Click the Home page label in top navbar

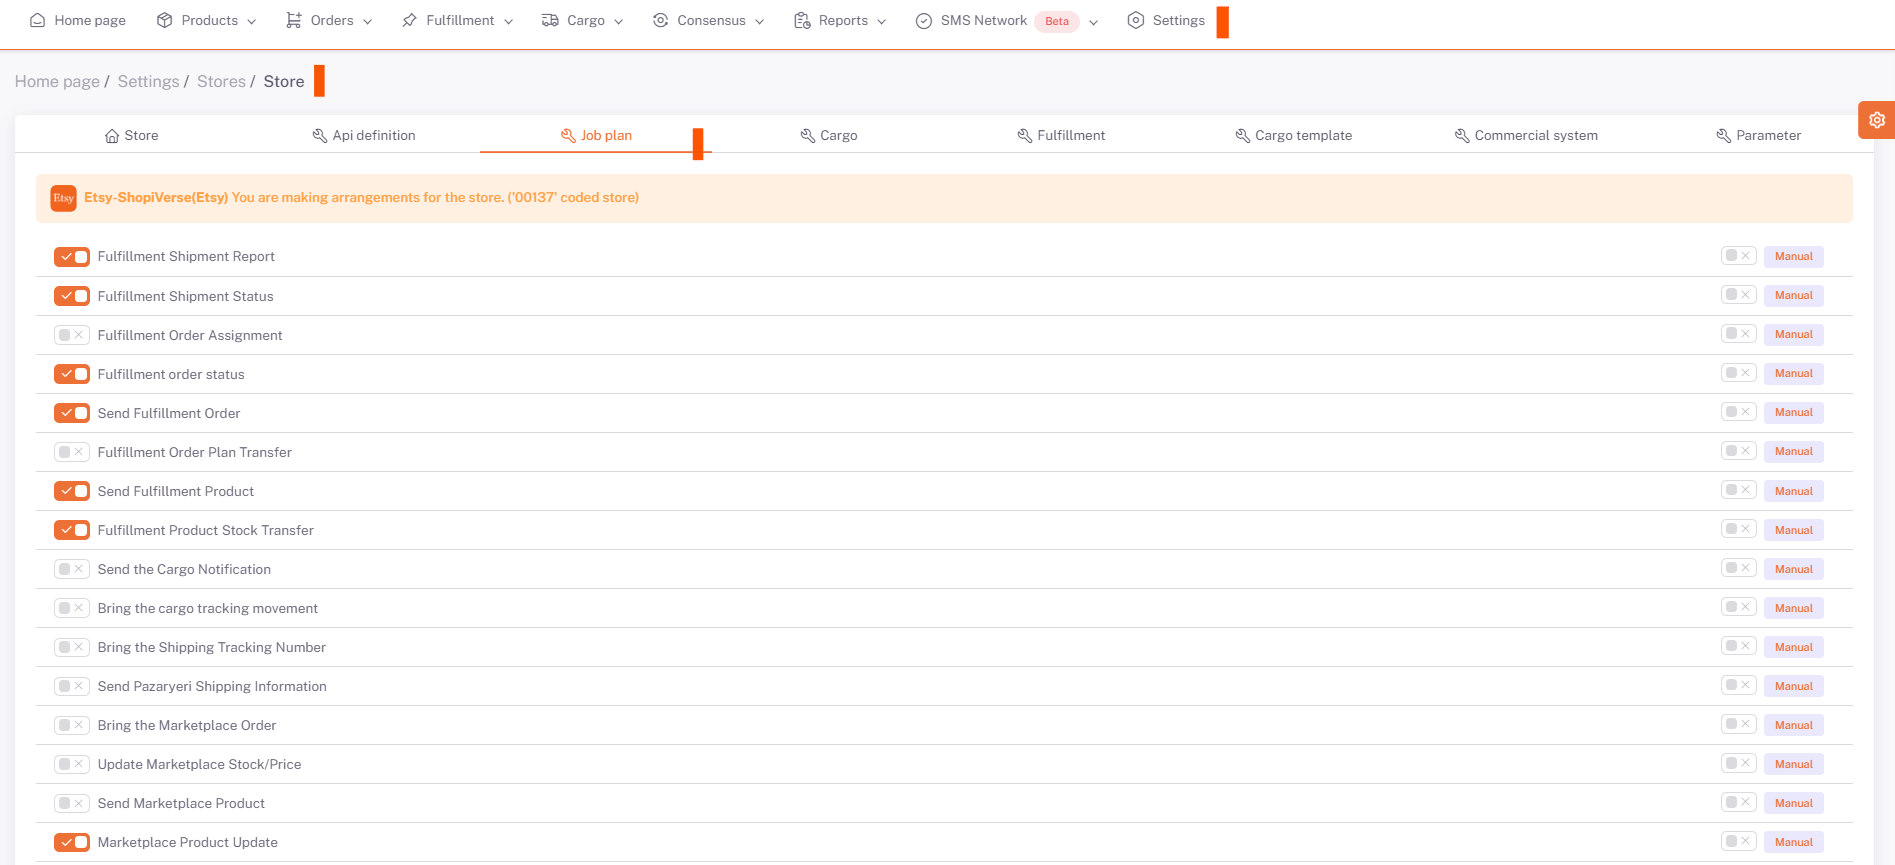(90, 20)
